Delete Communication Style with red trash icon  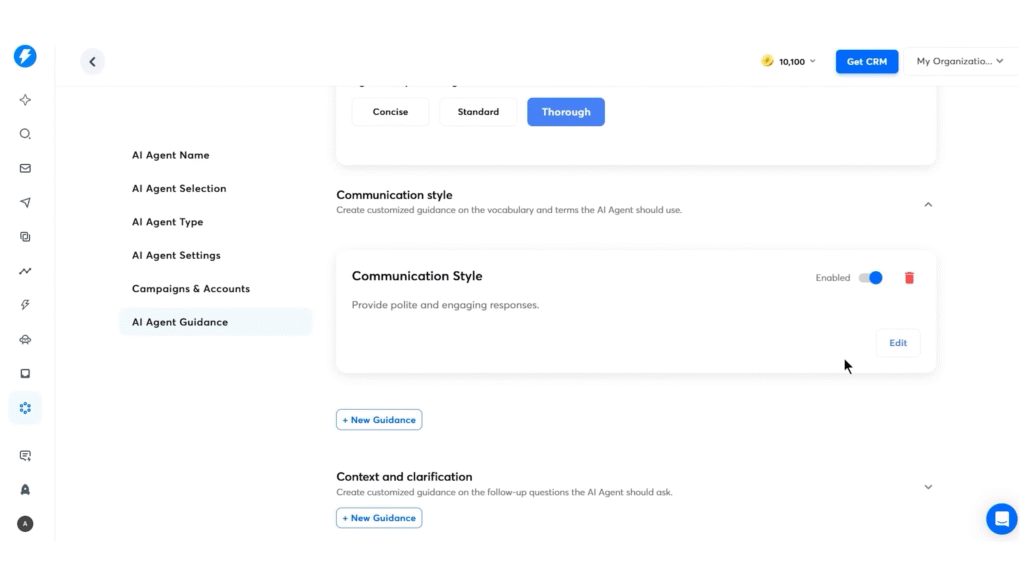(909, 278)
